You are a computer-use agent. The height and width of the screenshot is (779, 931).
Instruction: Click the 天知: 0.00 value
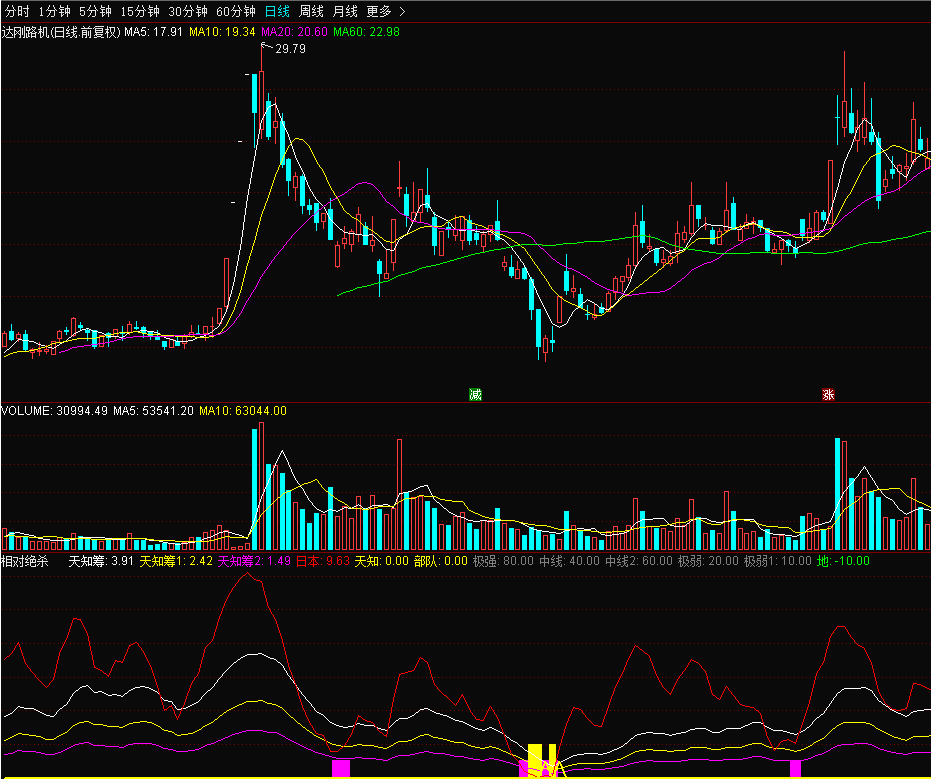tap(382, 561)
